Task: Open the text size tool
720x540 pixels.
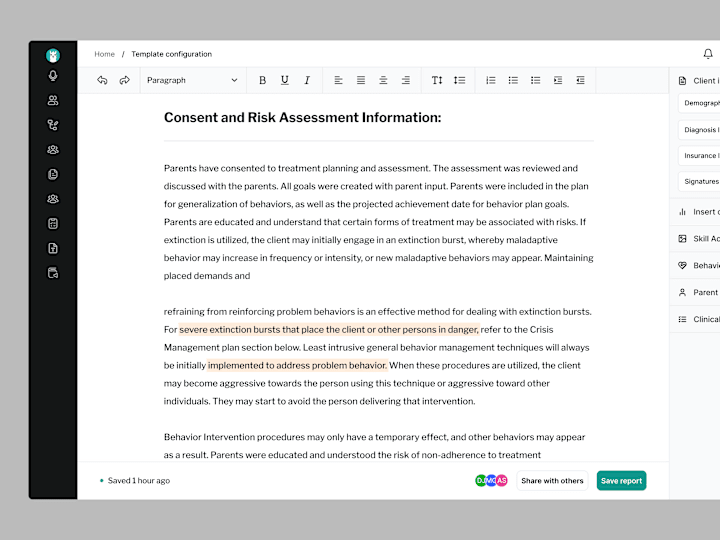Action: click(437, 80)
